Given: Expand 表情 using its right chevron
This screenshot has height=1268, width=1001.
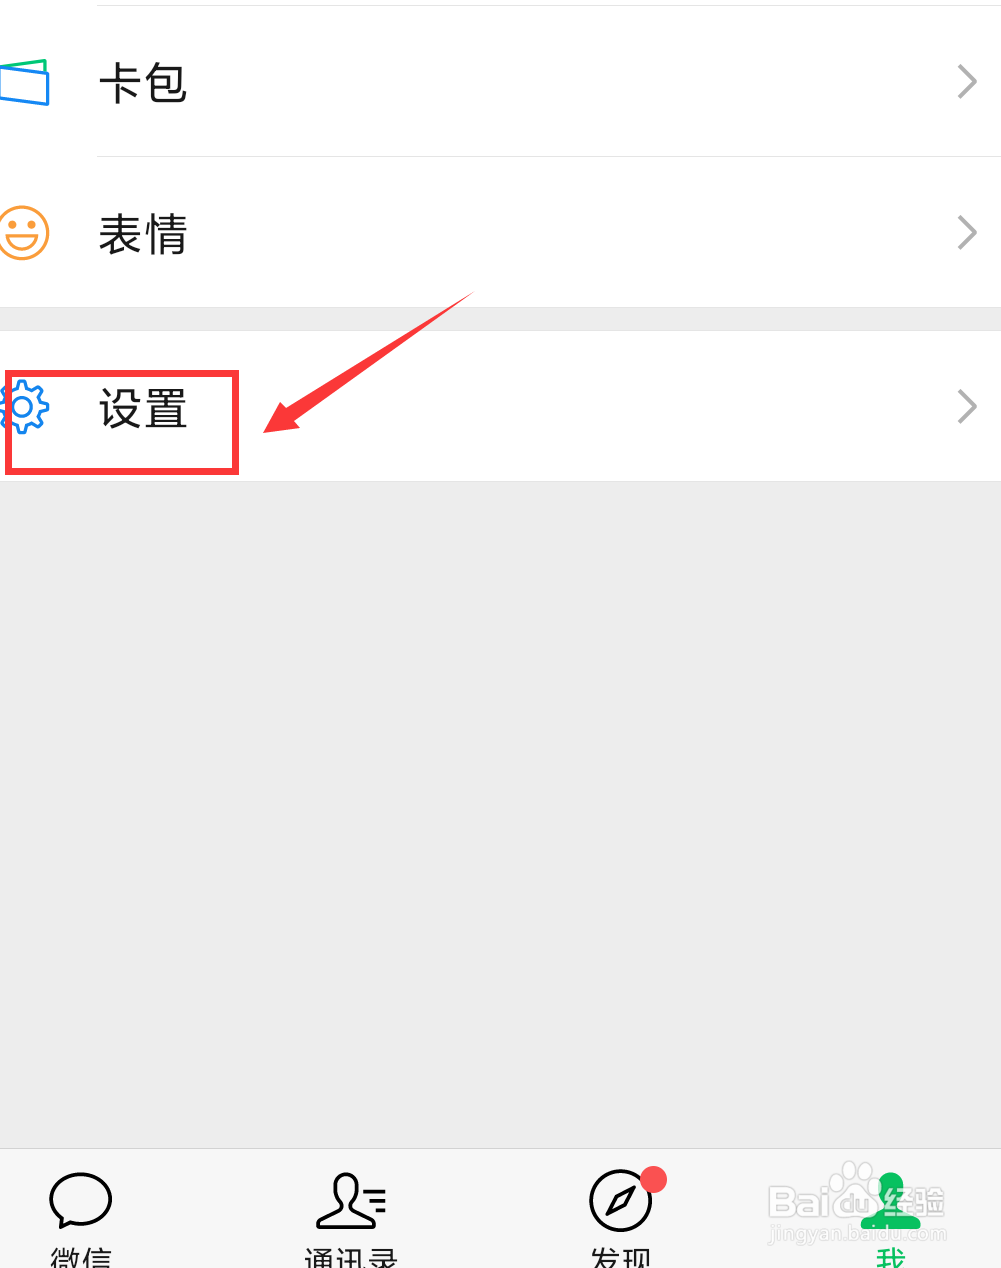Looking at the screenshot, I should tap(967, 233).
